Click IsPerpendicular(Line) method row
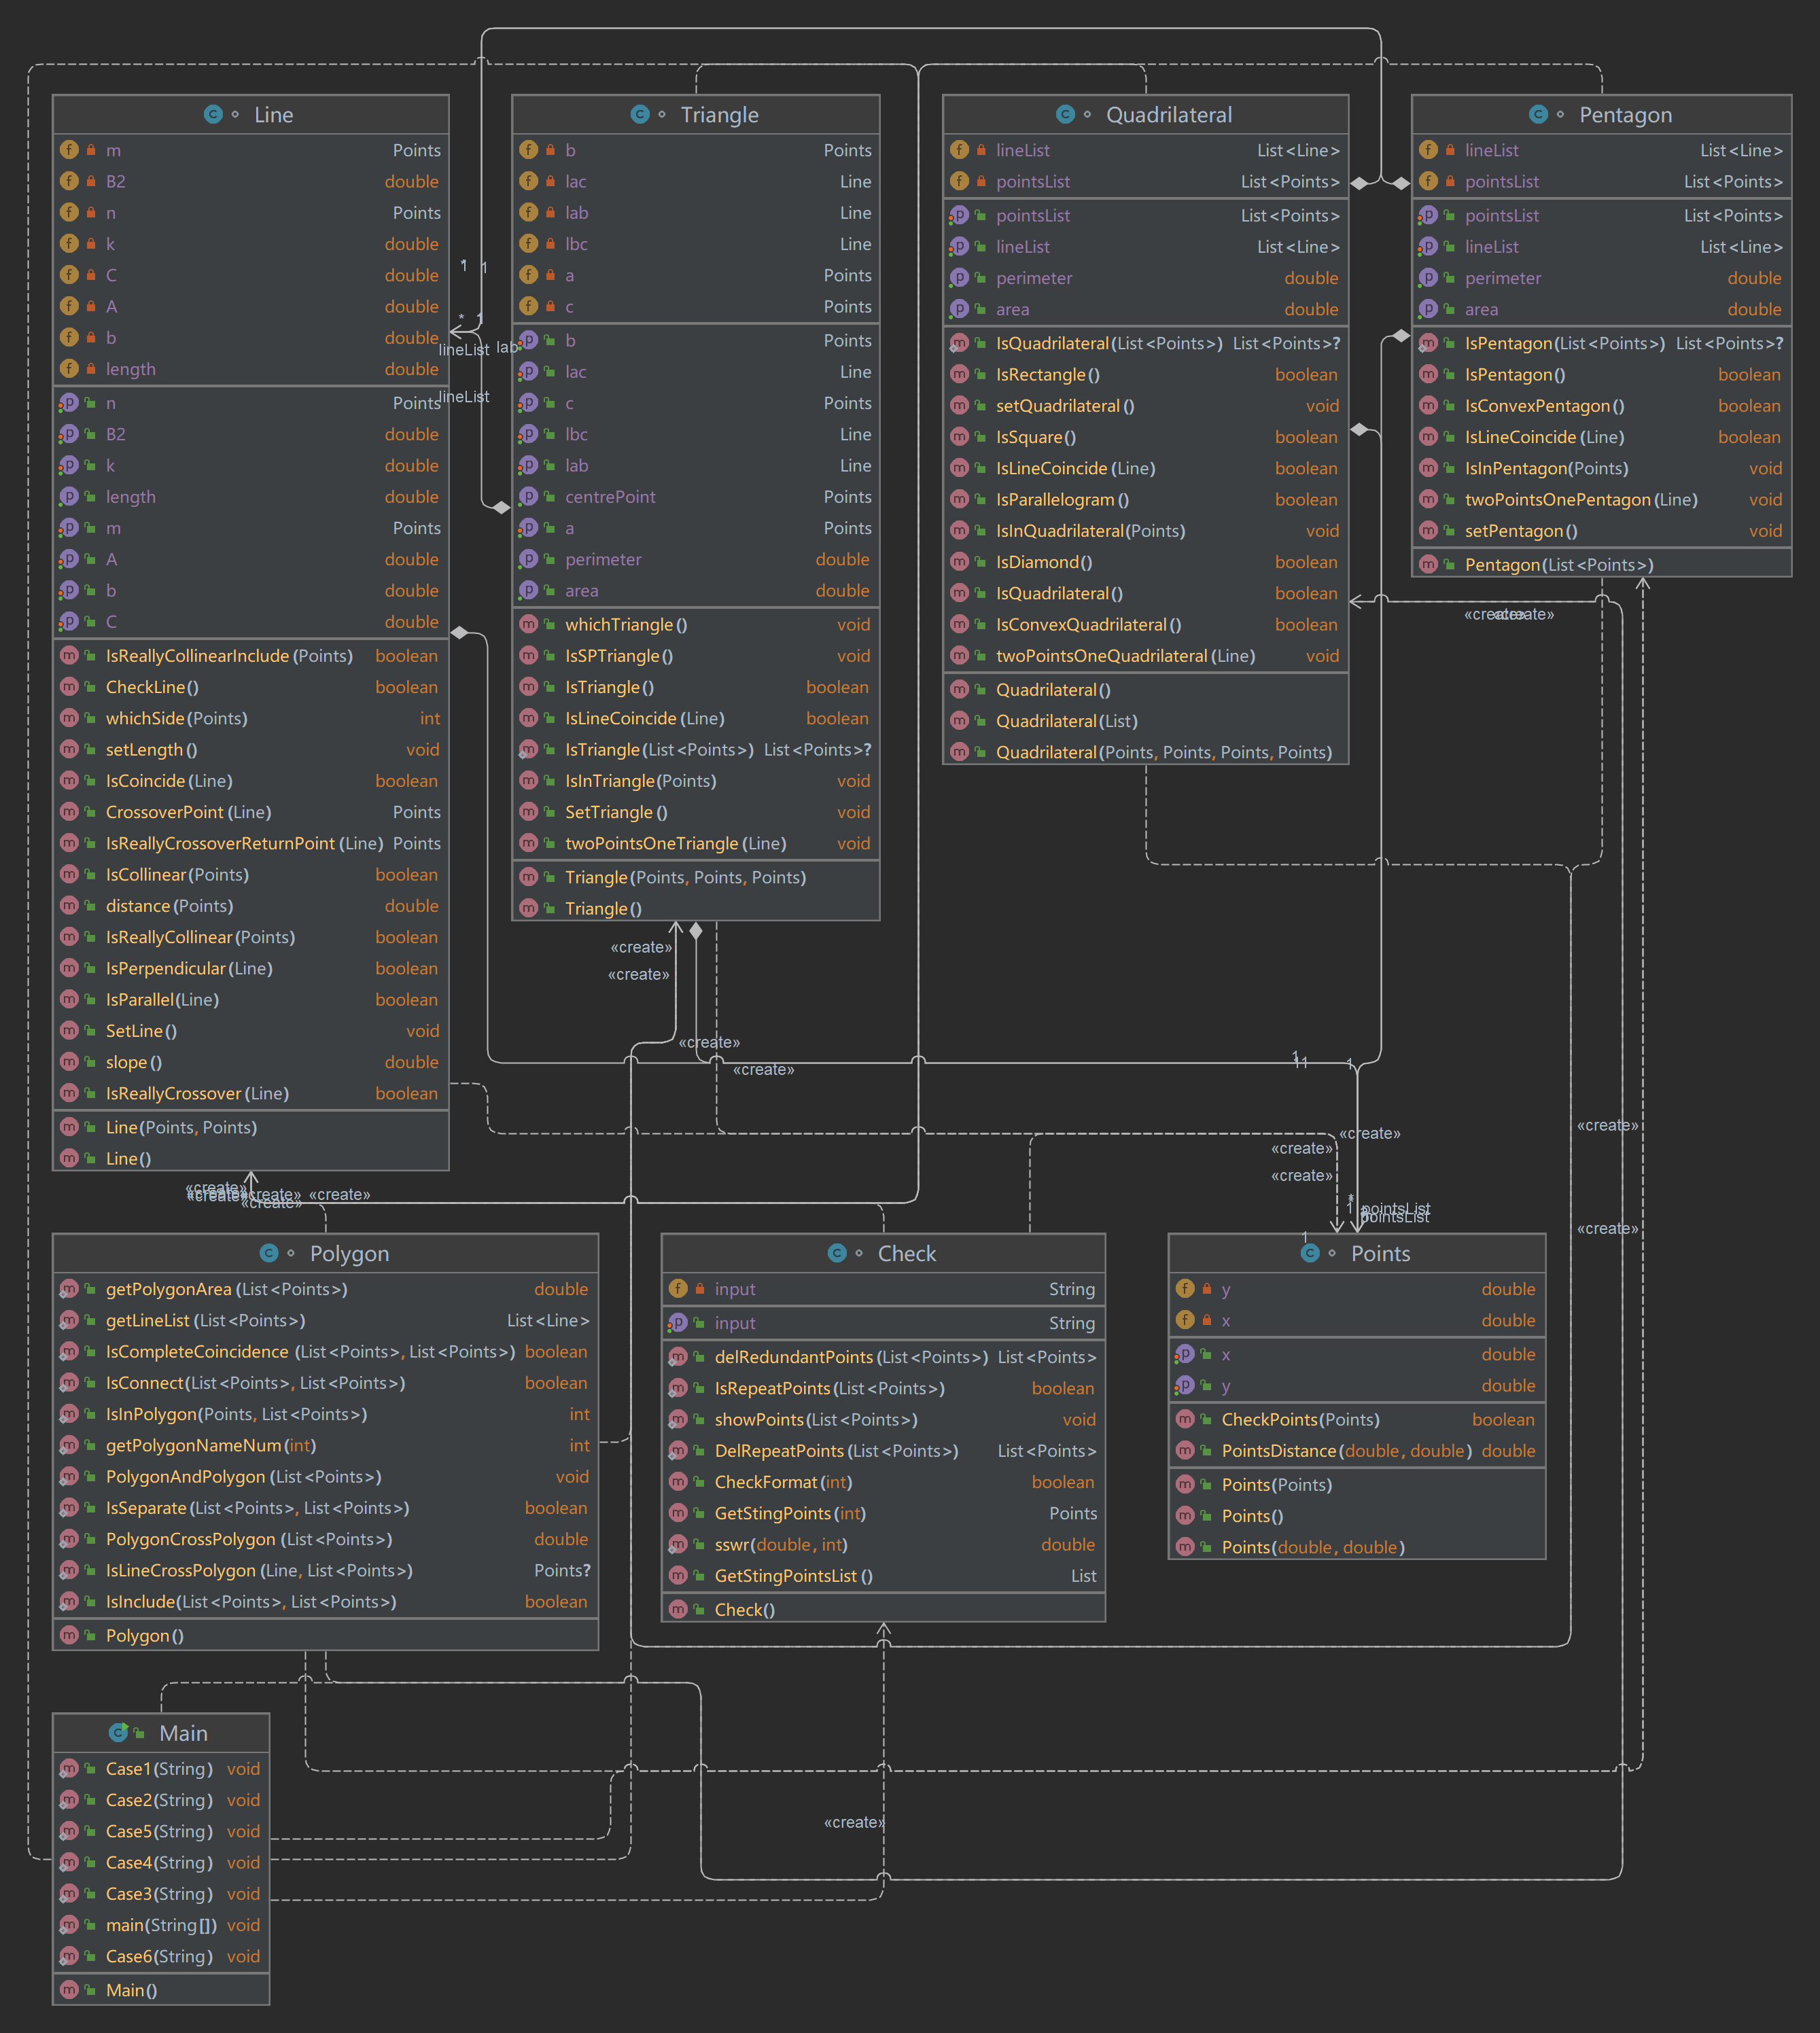 pos(250,967)
